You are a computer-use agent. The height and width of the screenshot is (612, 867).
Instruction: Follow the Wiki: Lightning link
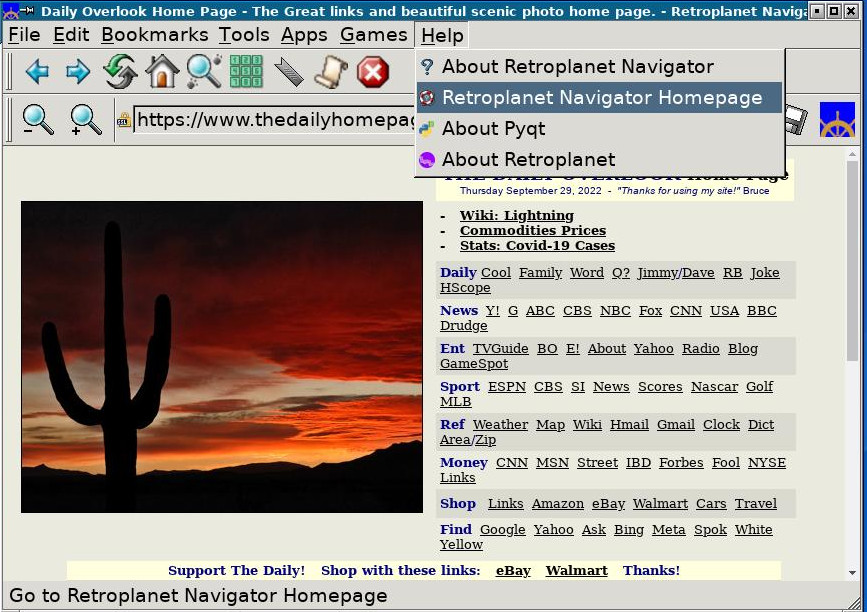(x=516, y=216)
